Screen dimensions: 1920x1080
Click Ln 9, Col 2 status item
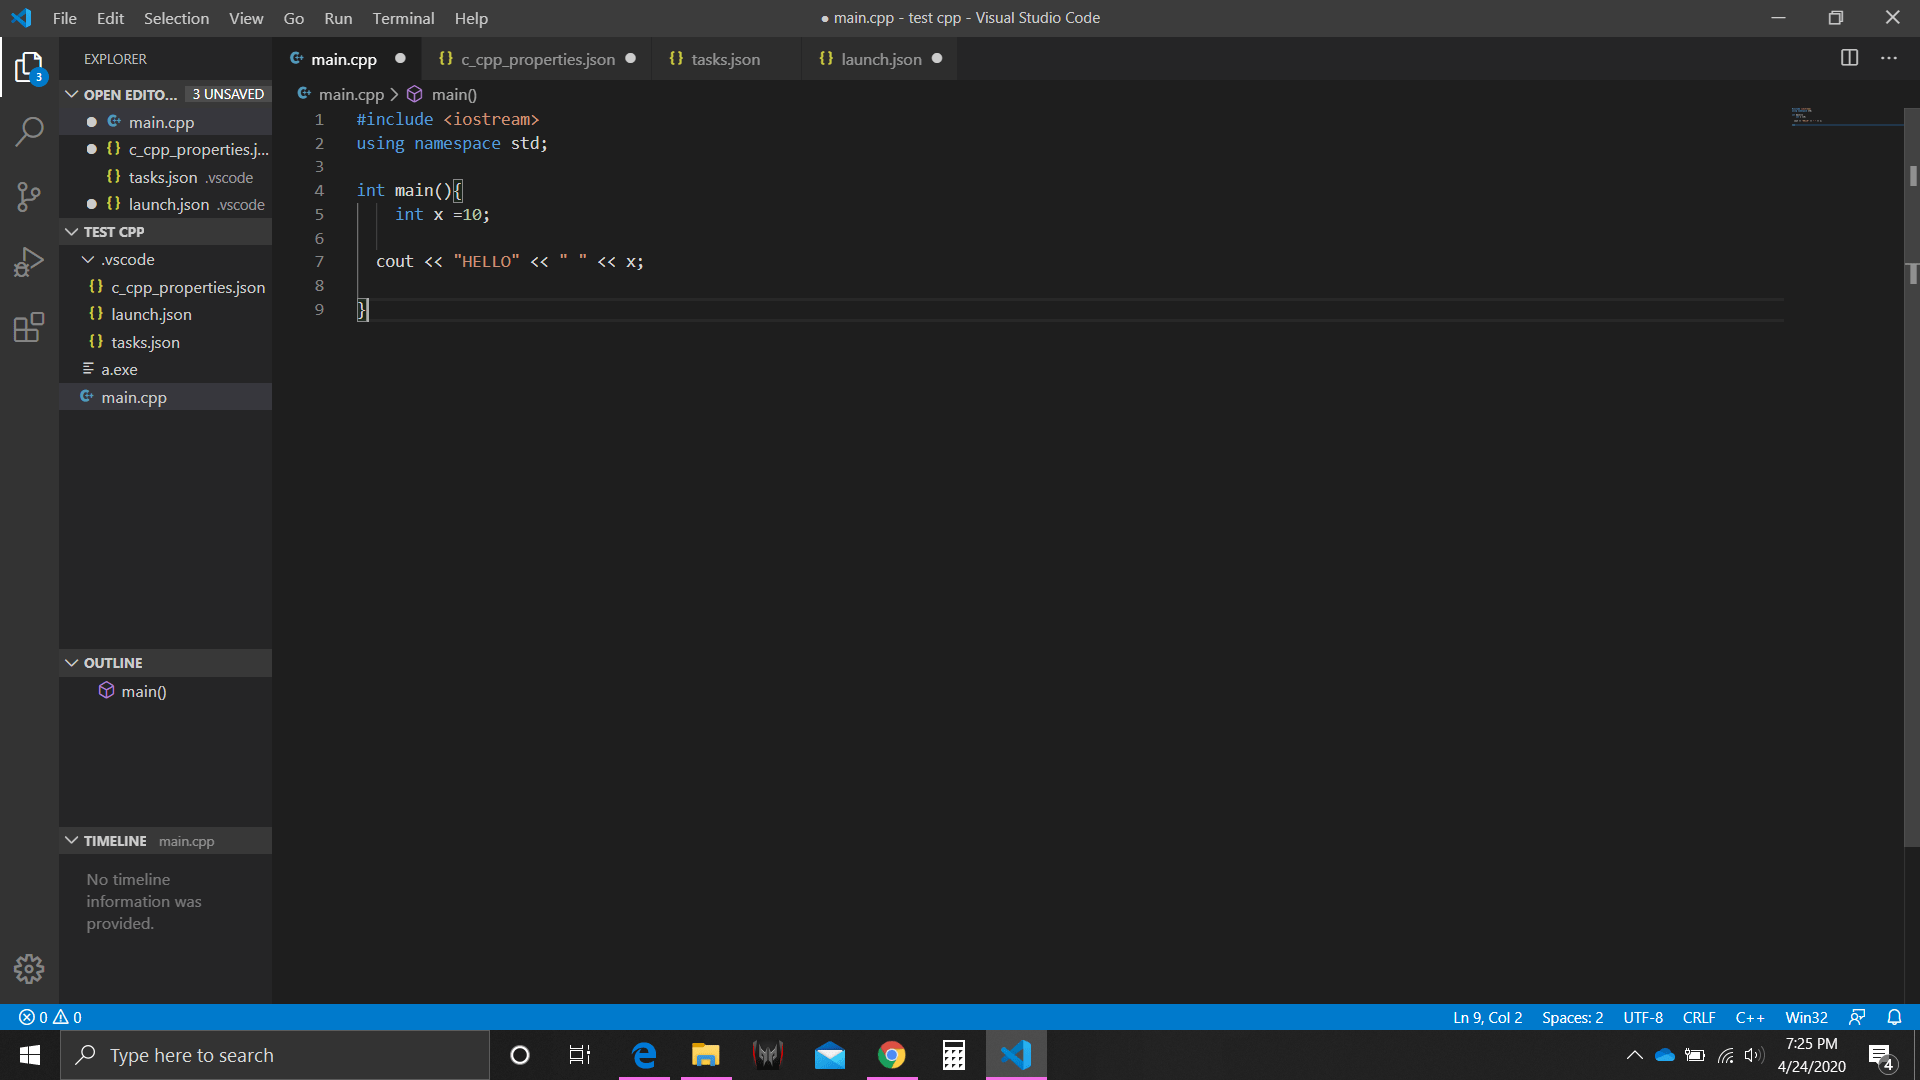tap(1487, 1017)
